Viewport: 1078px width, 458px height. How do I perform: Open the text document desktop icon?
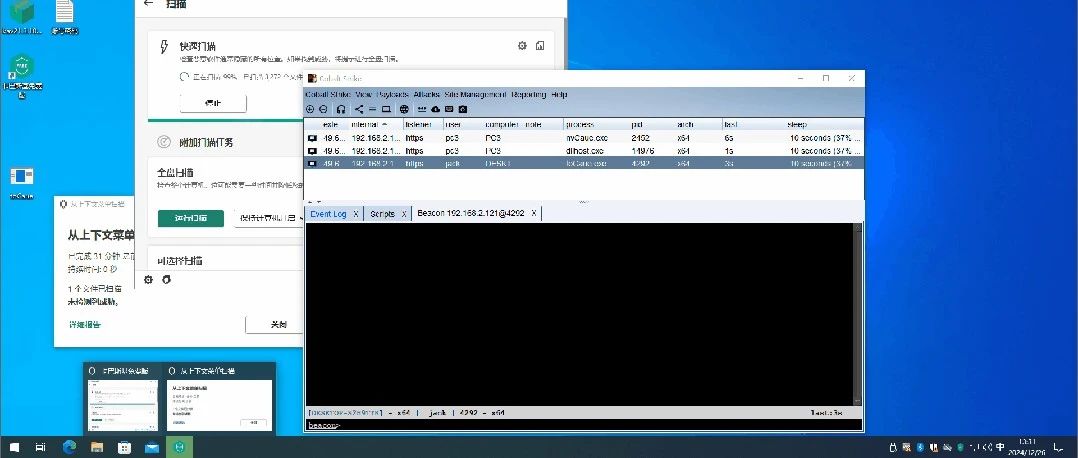click(x=65, y=17)
